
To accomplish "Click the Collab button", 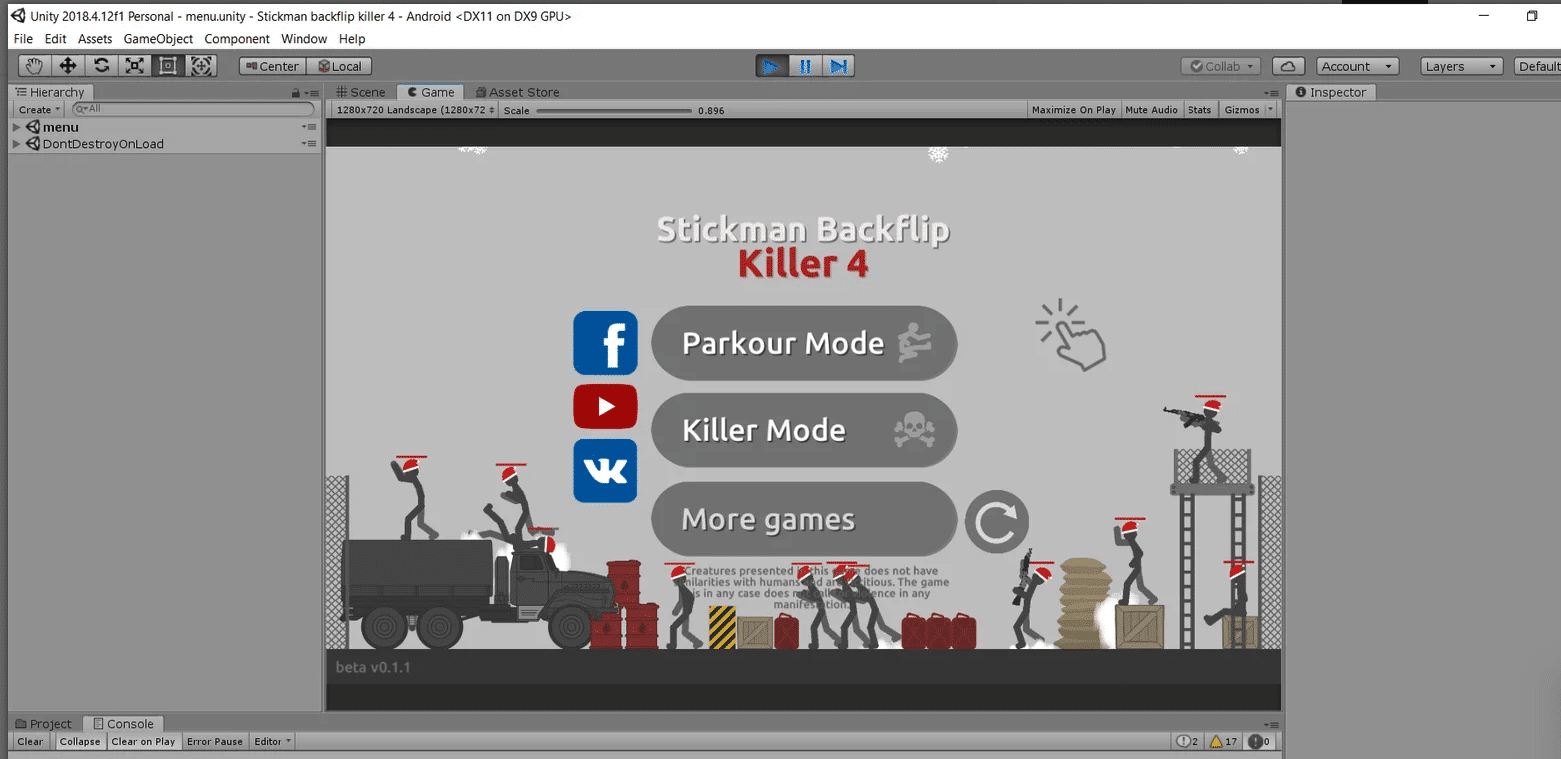I will click(1218, 65).
